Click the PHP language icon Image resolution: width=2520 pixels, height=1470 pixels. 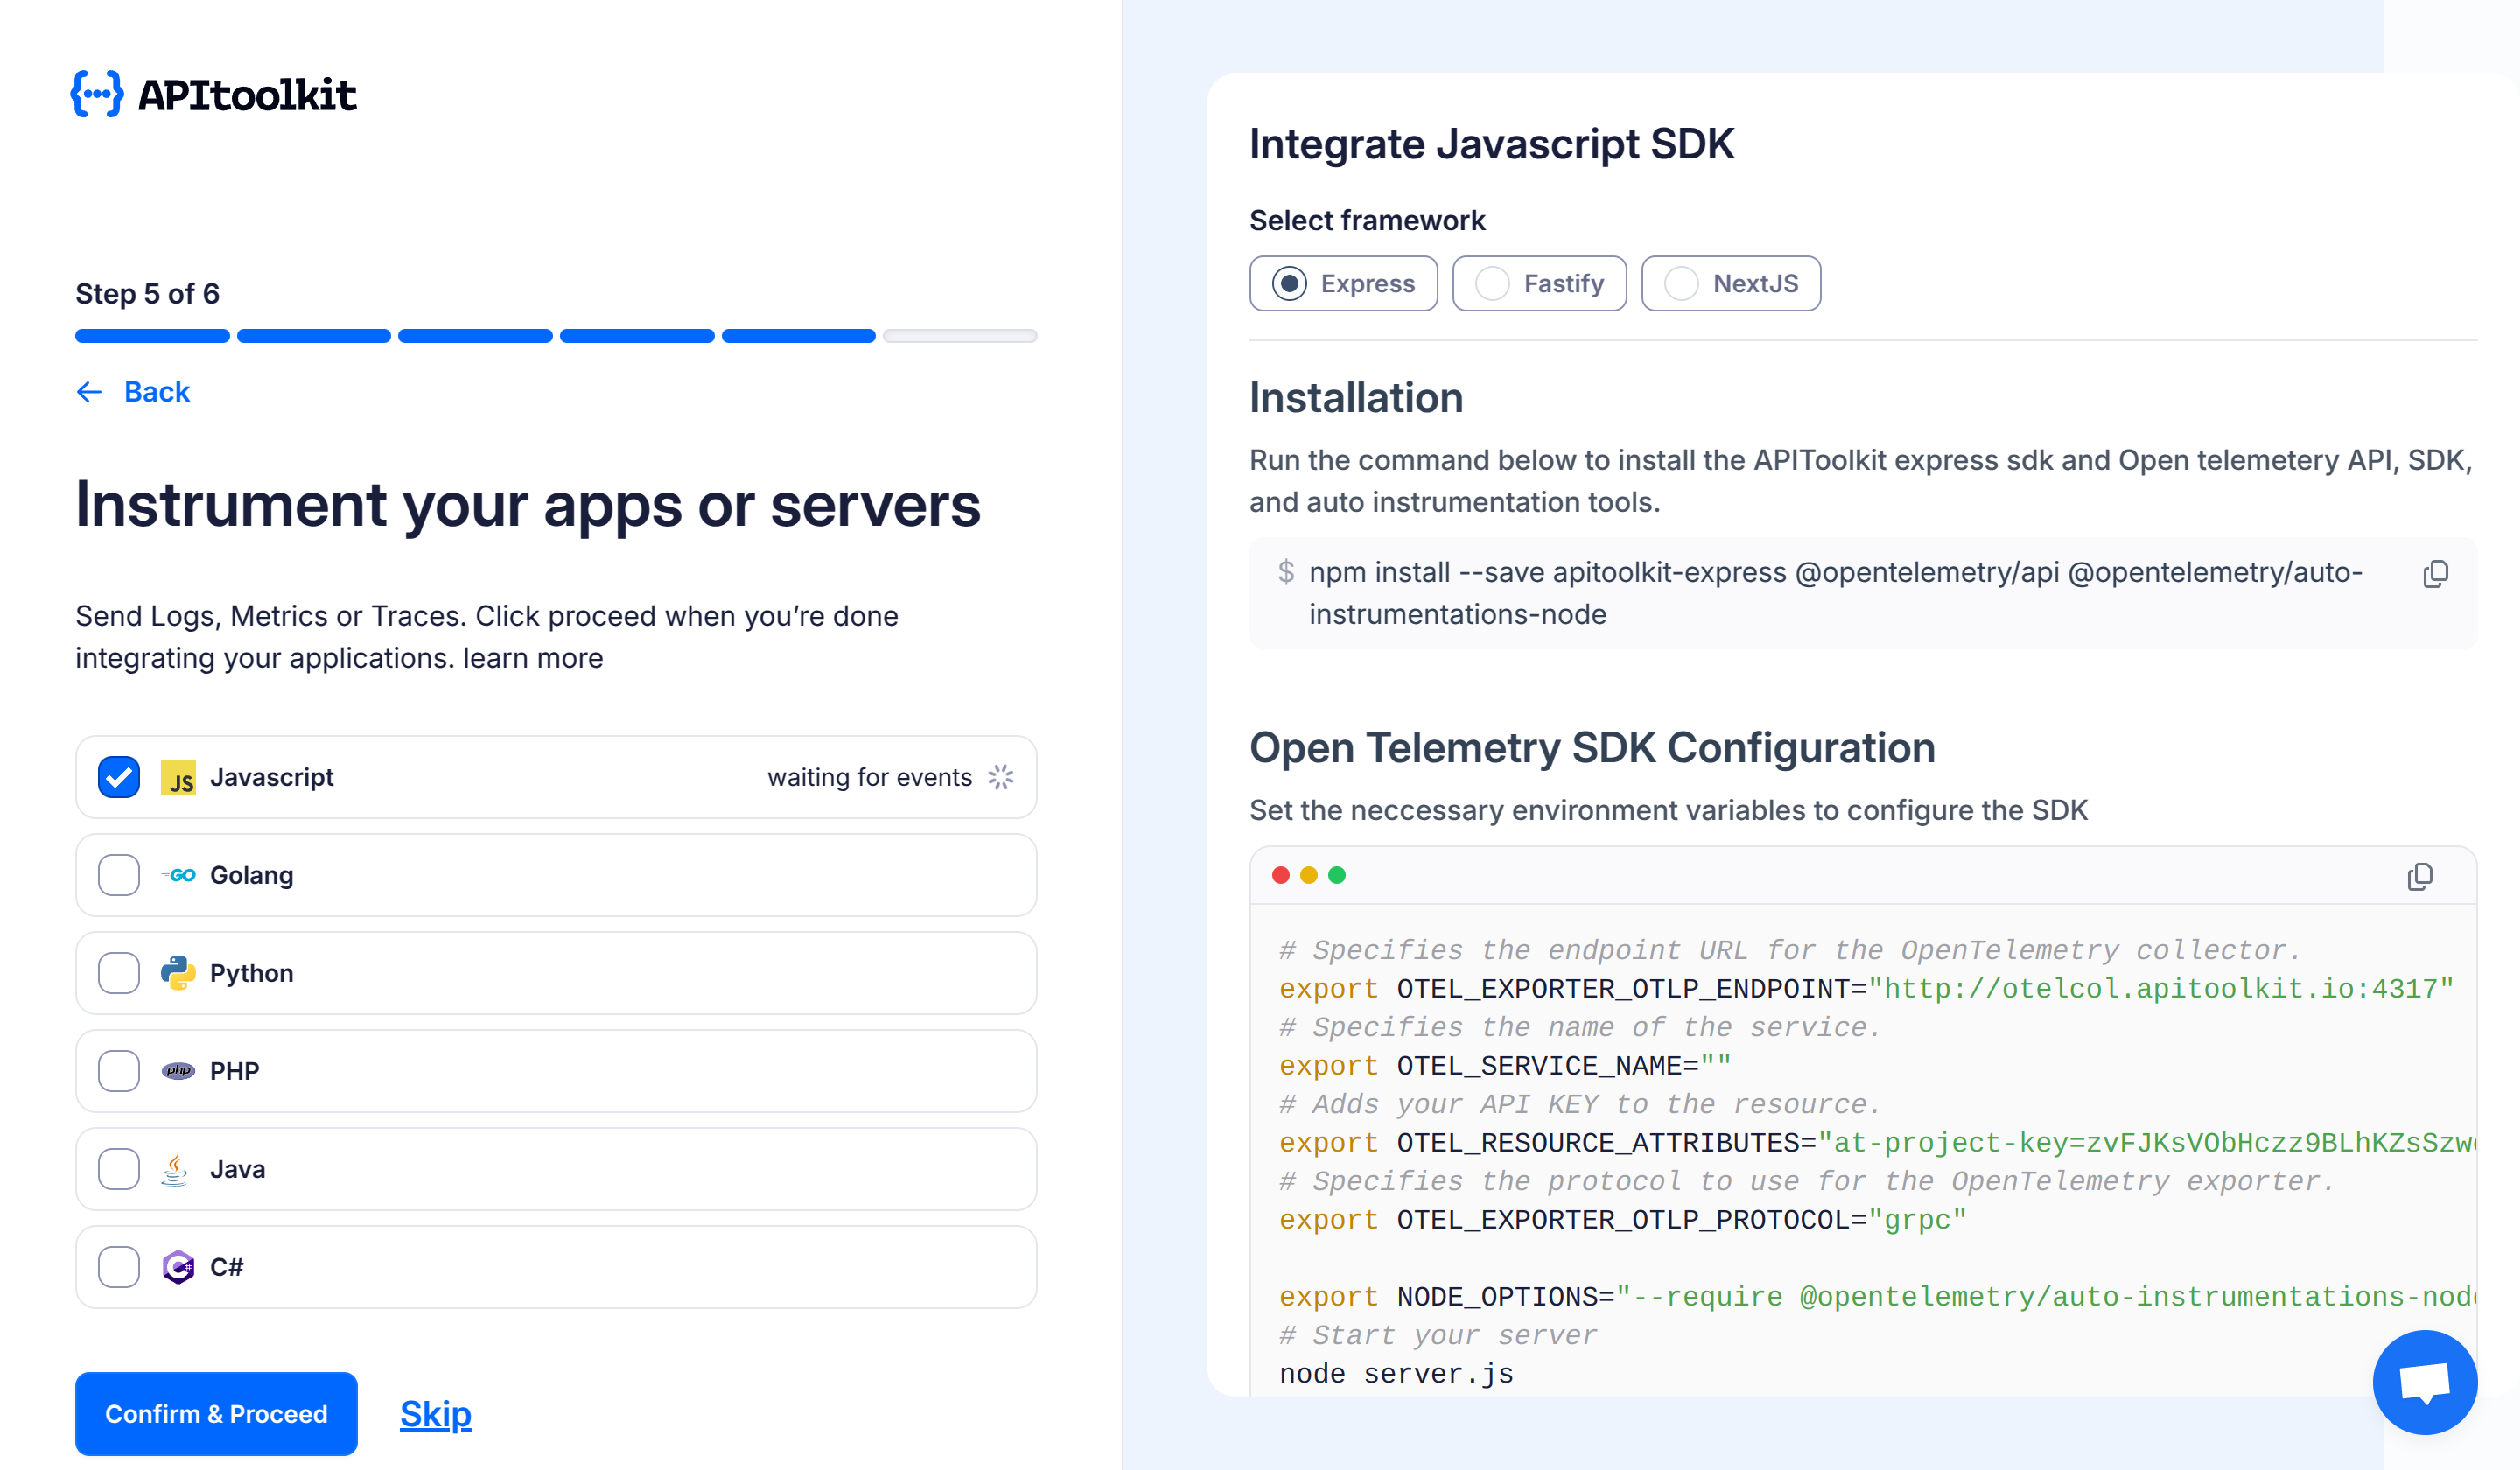[x=179, y=1070]
